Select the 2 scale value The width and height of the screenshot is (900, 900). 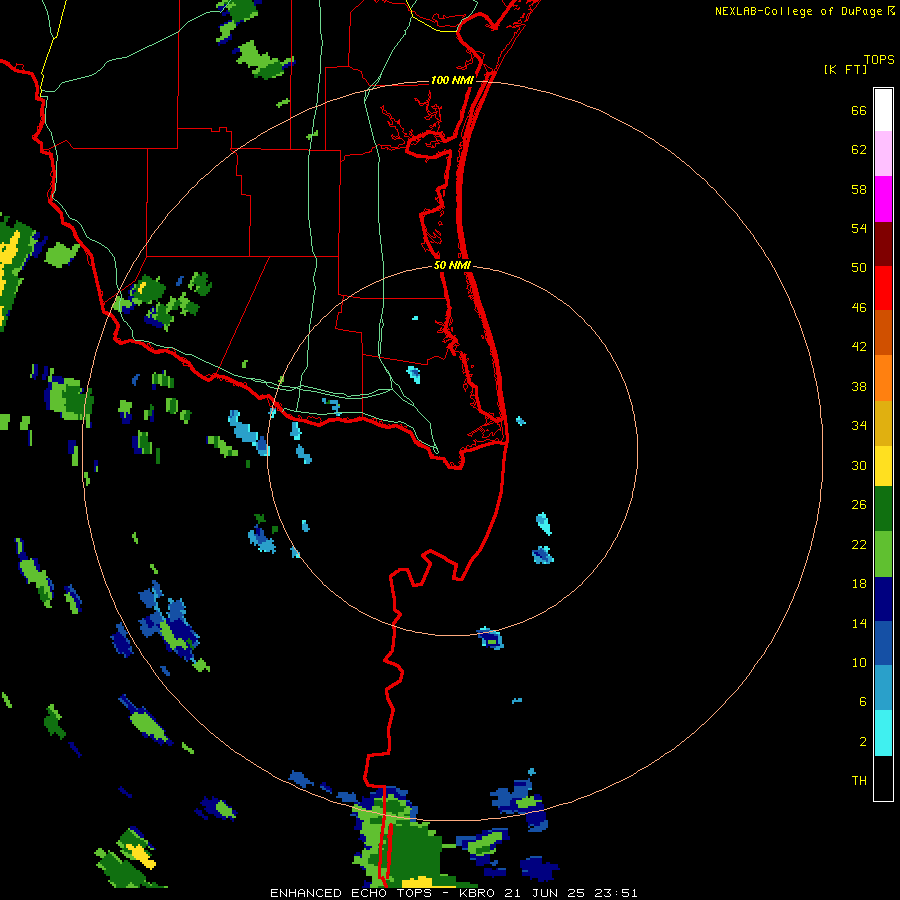(862, 742)
